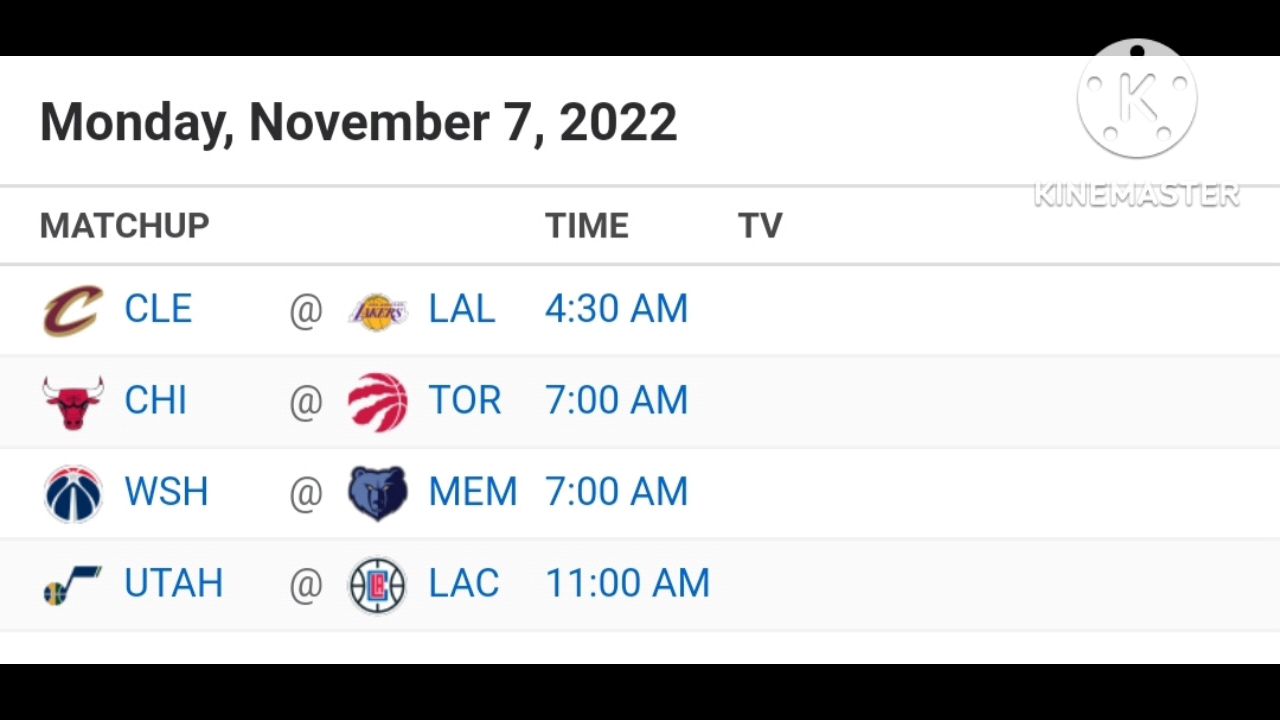Click the MATCHUP column header

(x=124, y=226)
